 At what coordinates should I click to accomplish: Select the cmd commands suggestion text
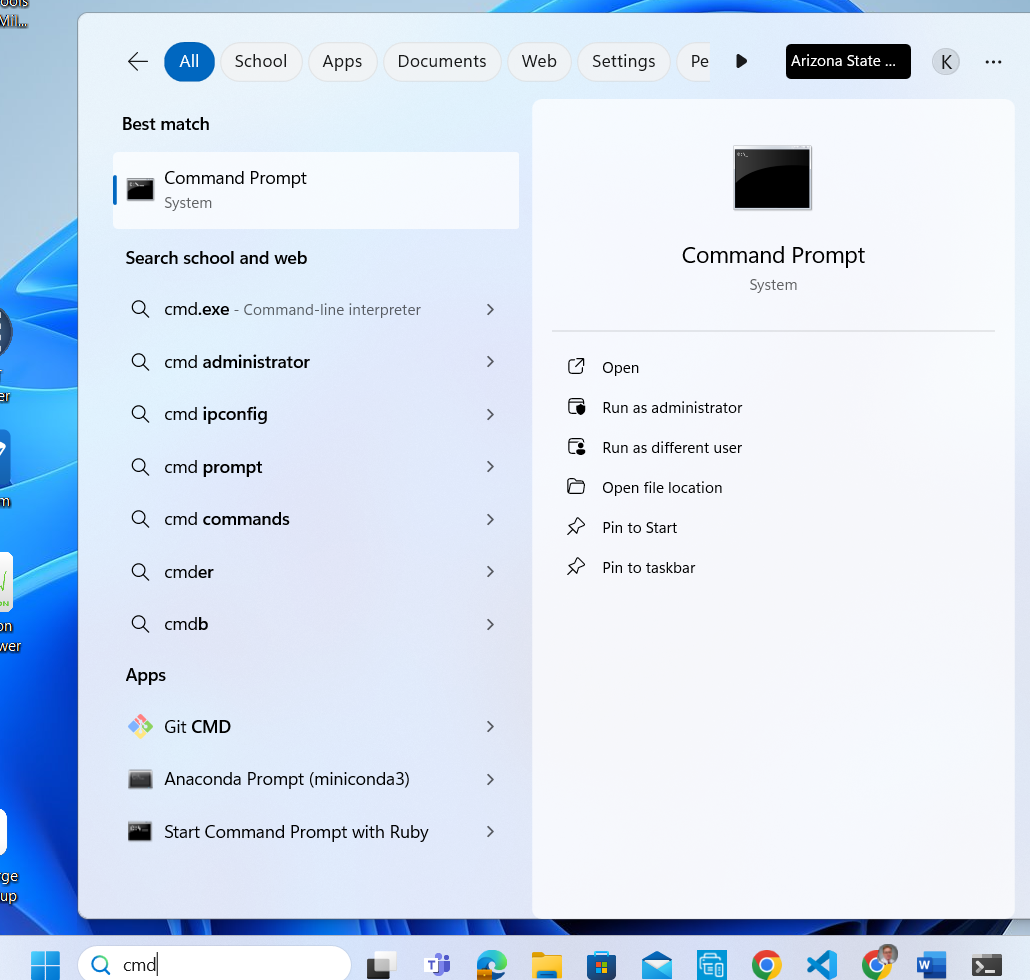pos(227,520)
